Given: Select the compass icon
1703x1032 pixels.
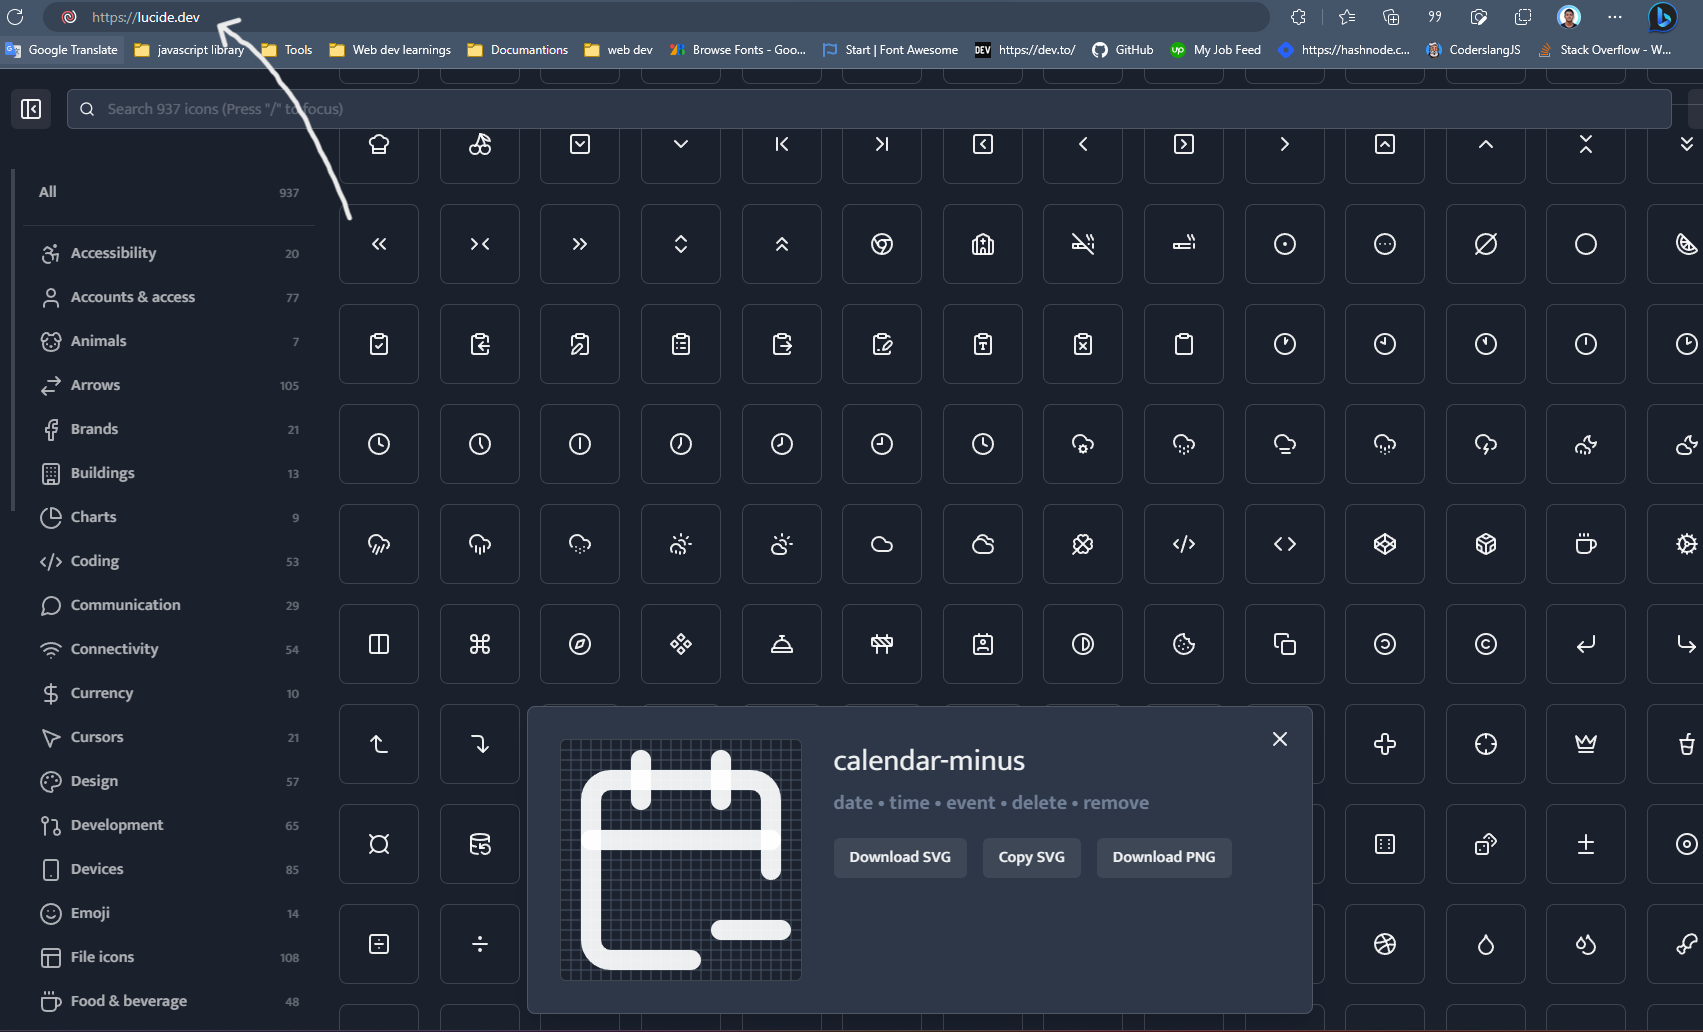Looking at the screenshot, I should pyautogui.click(x=579, y=643).
